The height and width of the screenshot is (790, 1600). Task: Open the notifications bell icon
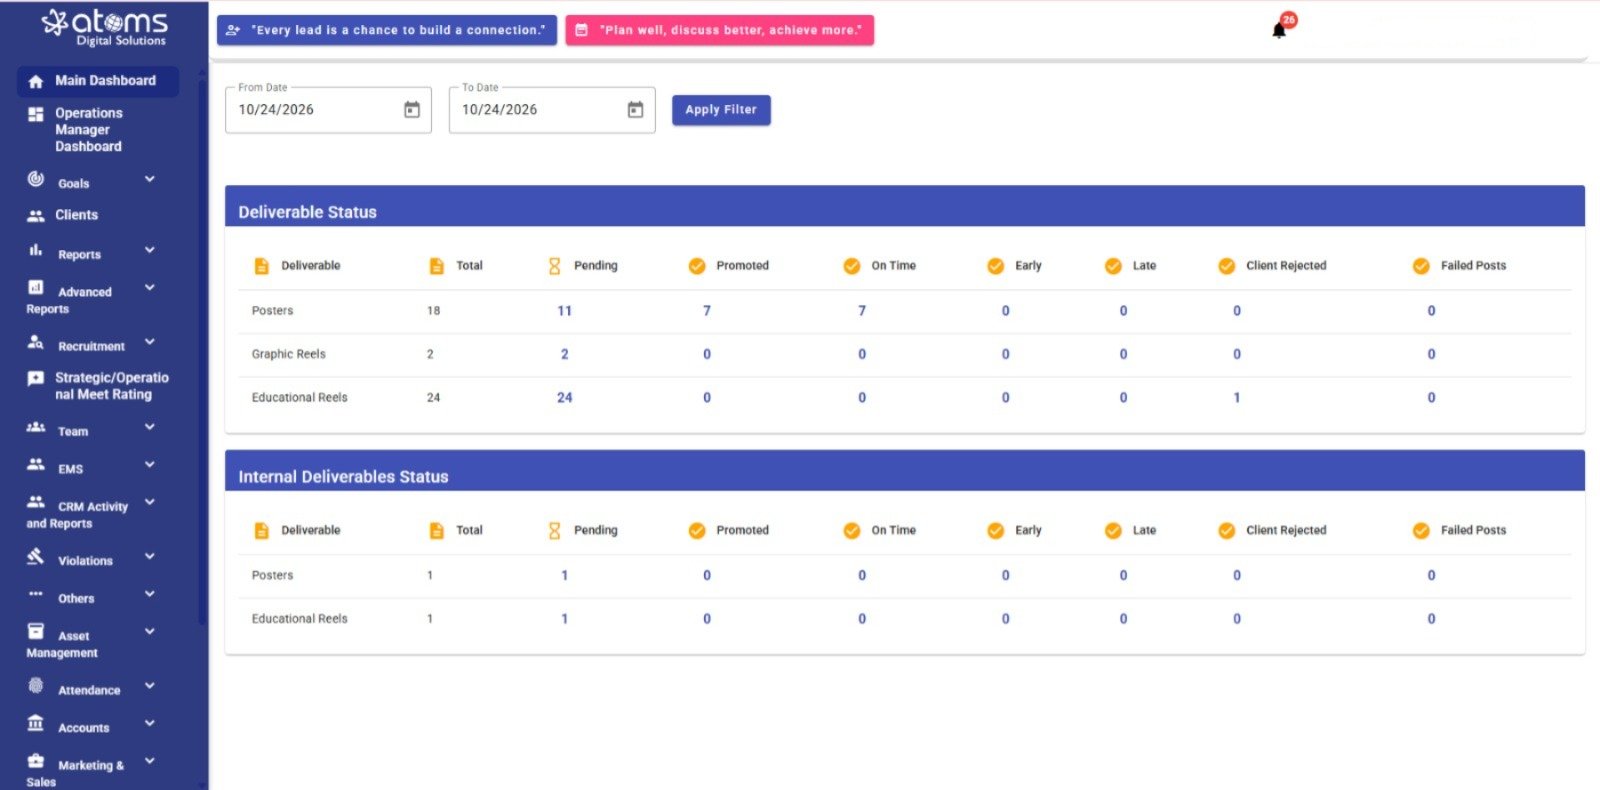click(1279, 30)
